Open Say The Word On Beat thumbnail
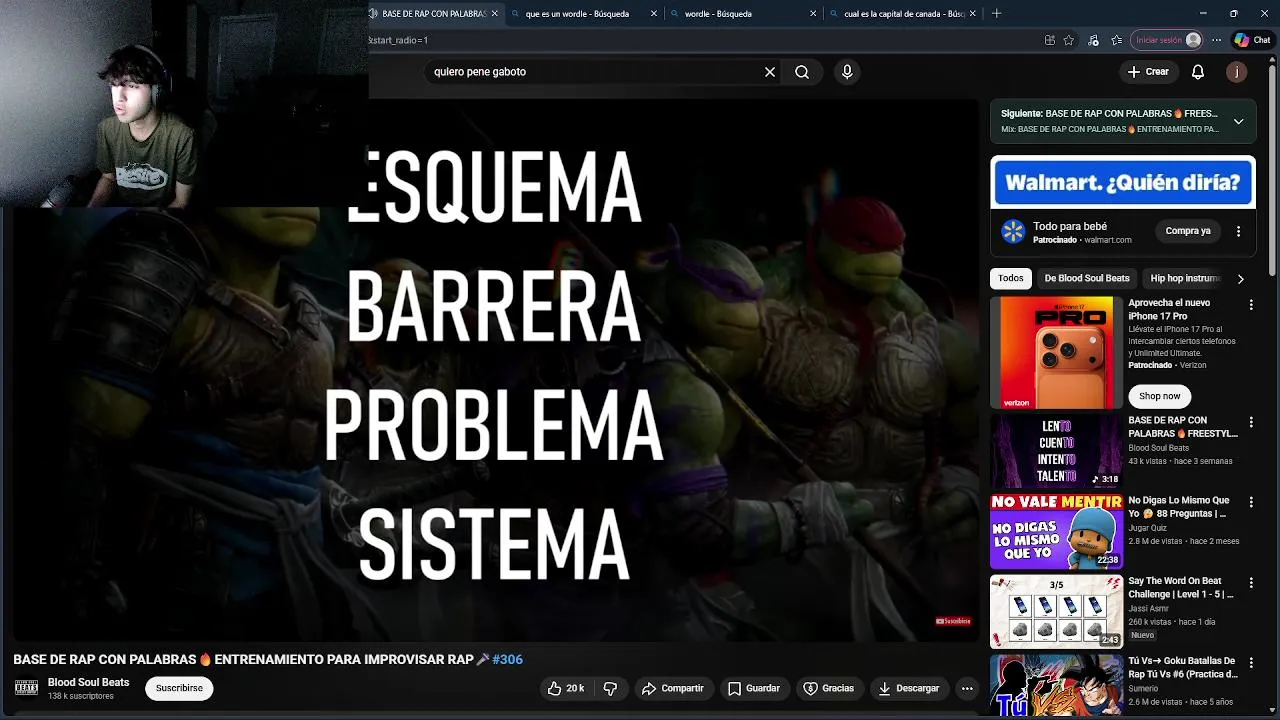Image resolution: width=1280 pixels, height=720 pixels. [1056, 611]
